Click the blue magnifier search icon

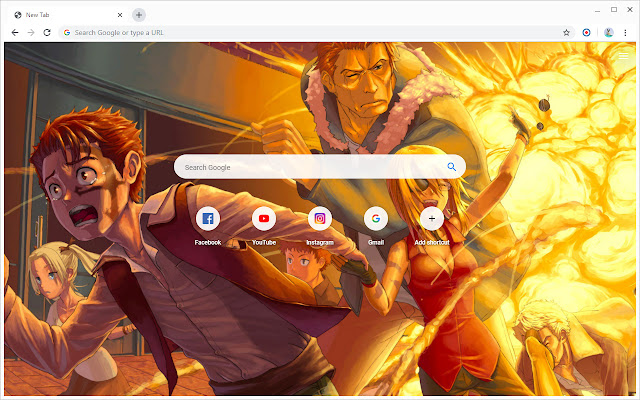point(451,167)
